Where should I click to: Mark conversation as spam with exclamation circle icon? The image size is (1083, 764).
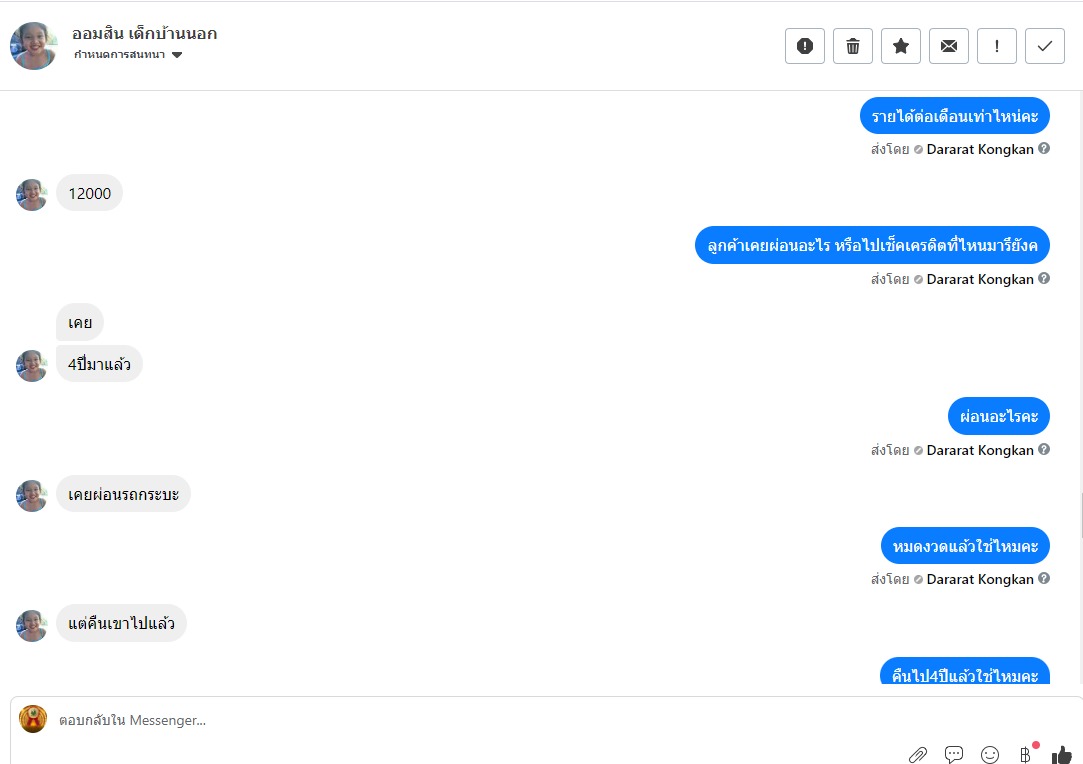pyautogui.click(x=805, y=46)
